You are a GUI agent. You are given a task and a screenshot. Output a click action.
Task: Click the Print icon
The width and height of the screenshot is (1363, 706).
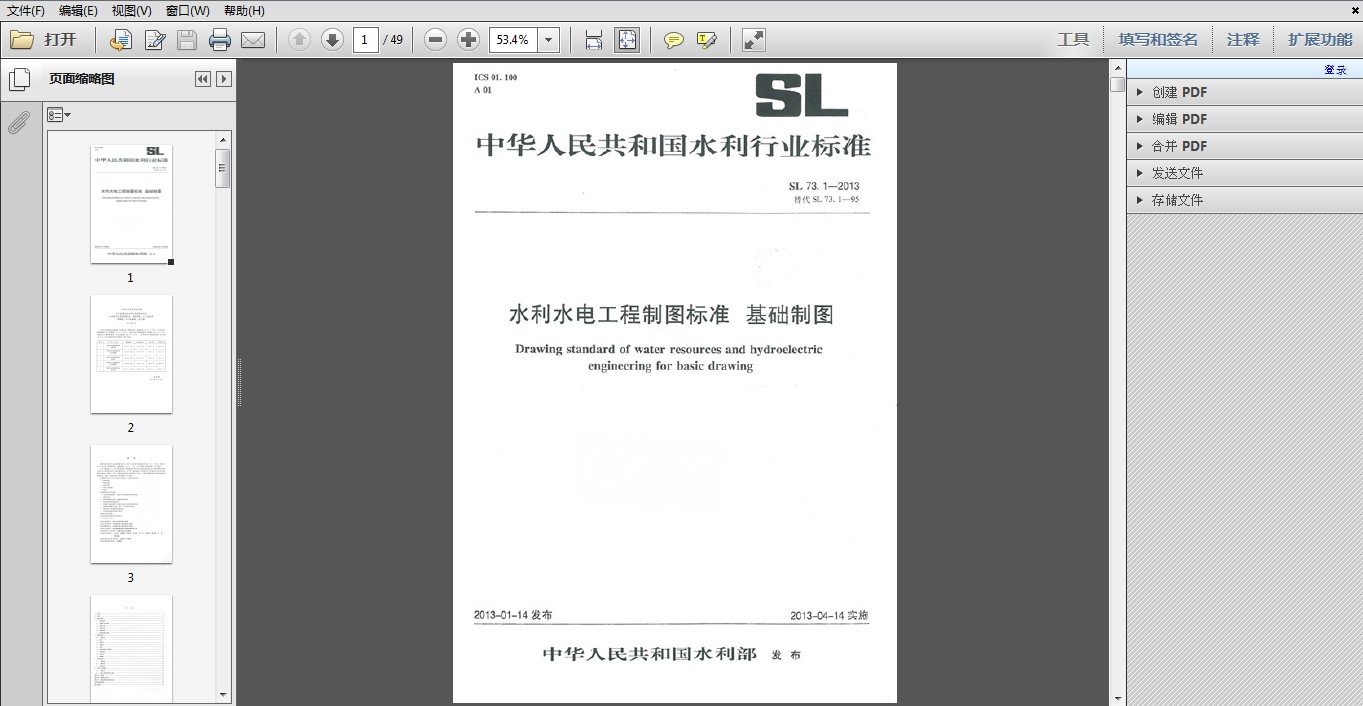point(220,40)
